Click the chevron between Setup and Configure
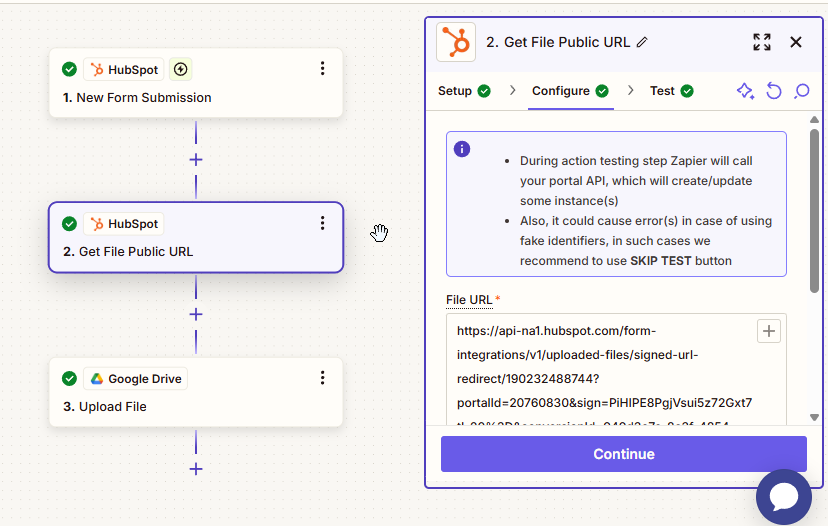 (x=512, y=91)
